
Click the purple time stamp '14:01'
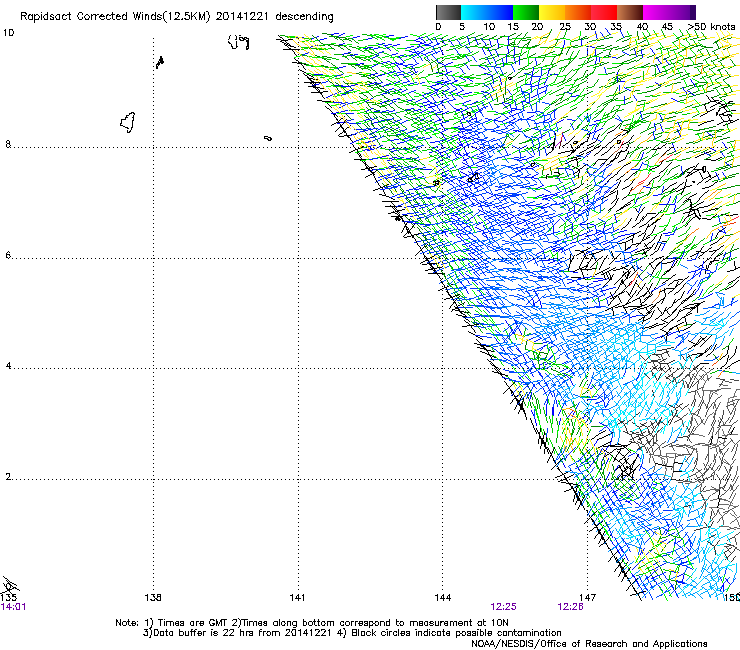click(x=13, y=607)
